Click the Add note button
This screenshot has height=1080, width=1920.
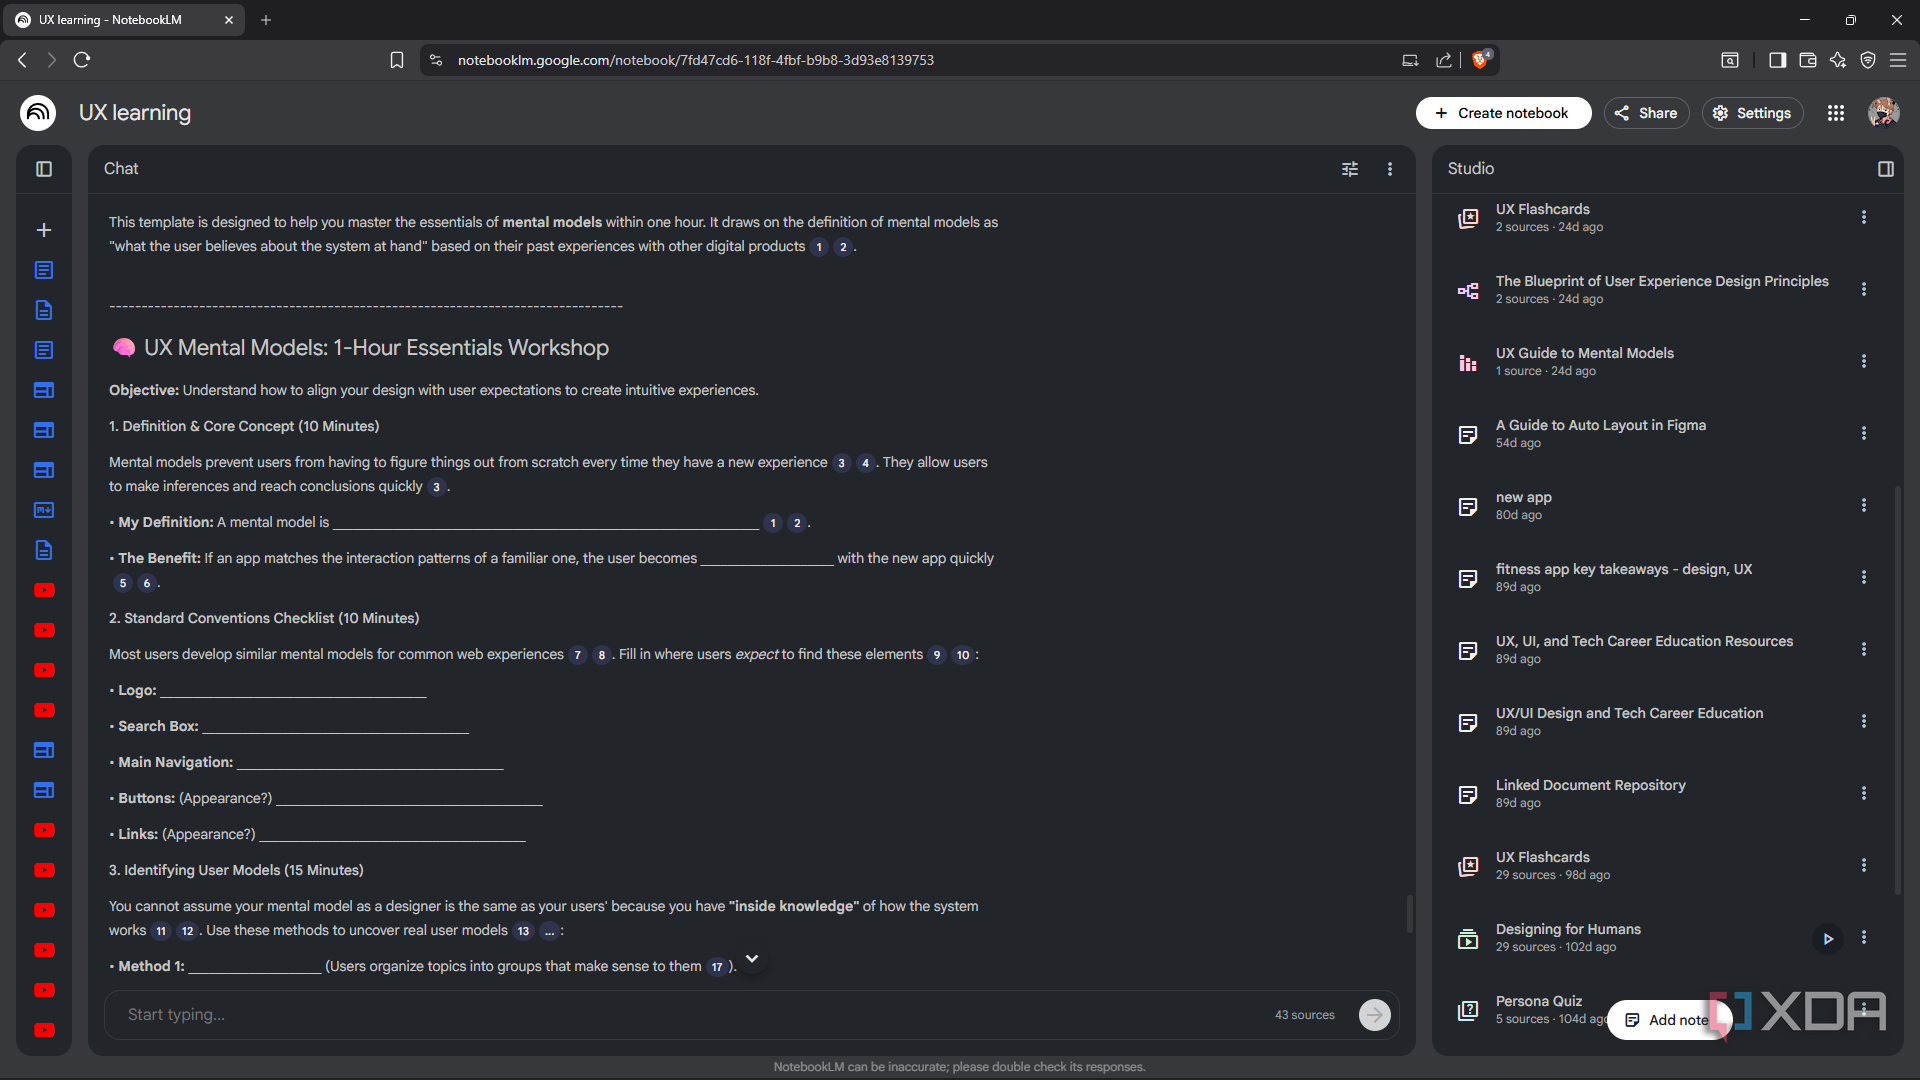click(x=1667, y=1020)
